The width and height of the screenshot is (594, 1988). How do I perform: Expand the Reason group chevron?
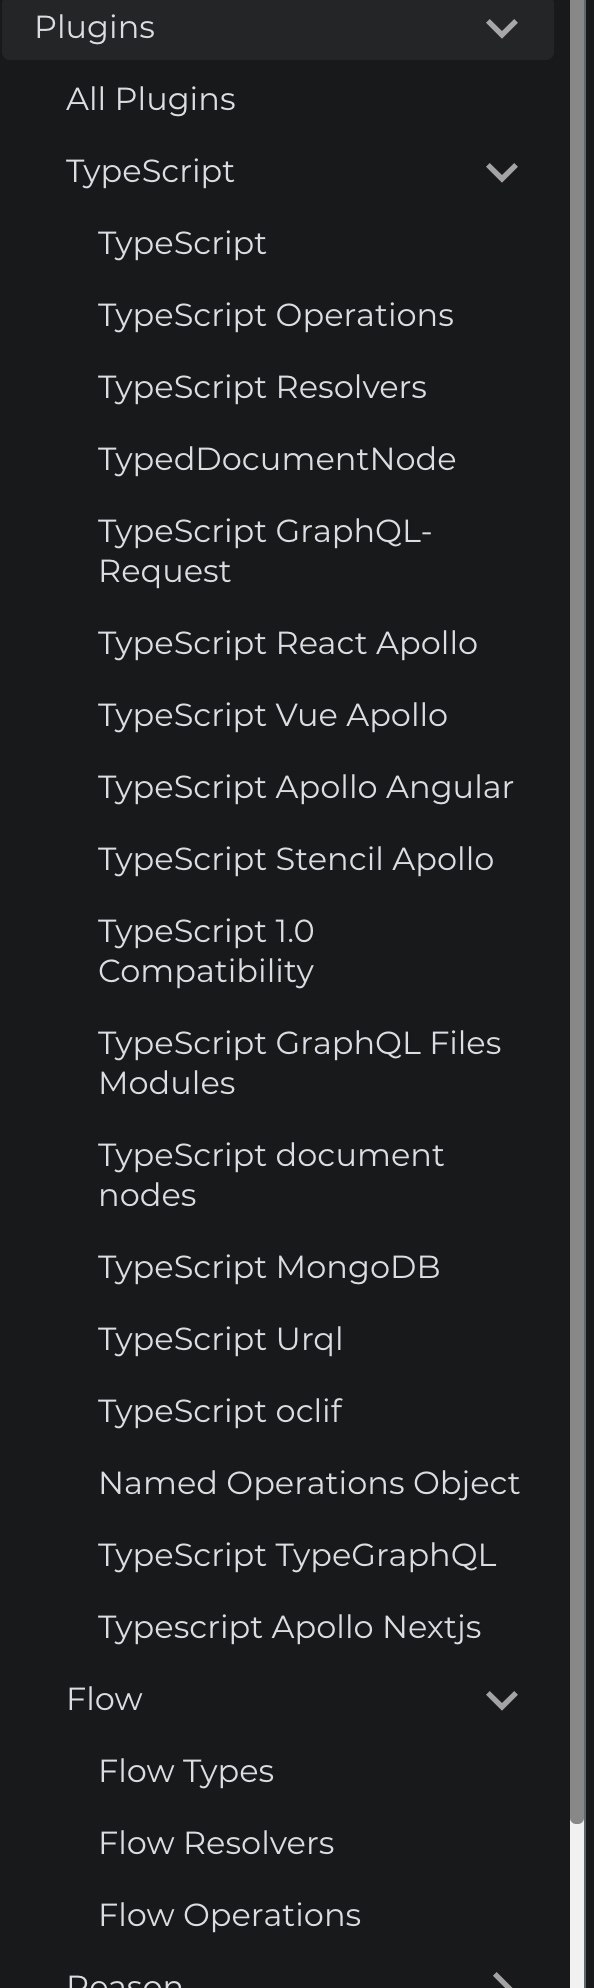(501, 1980)
